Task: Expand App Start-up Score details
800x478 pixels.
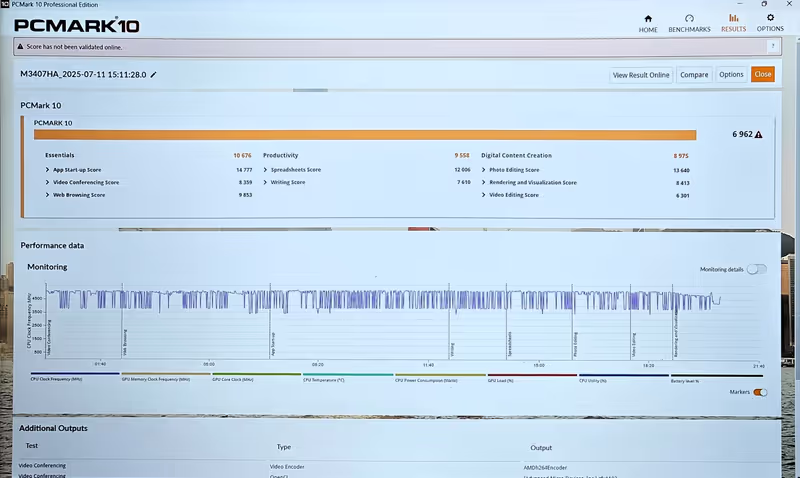Action: tap(48, 170)
